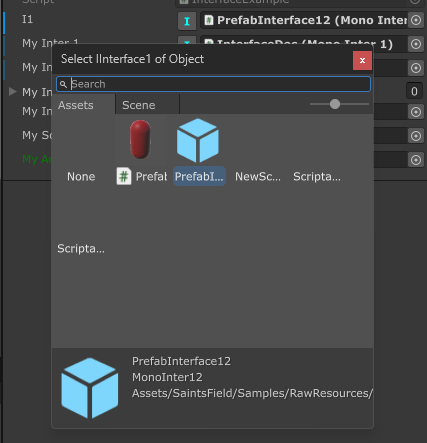Image resolution: width=427 pixels, height=443 pixels.
Task: Expand the My In foldout arrow
Action: (x=12, y=91)
